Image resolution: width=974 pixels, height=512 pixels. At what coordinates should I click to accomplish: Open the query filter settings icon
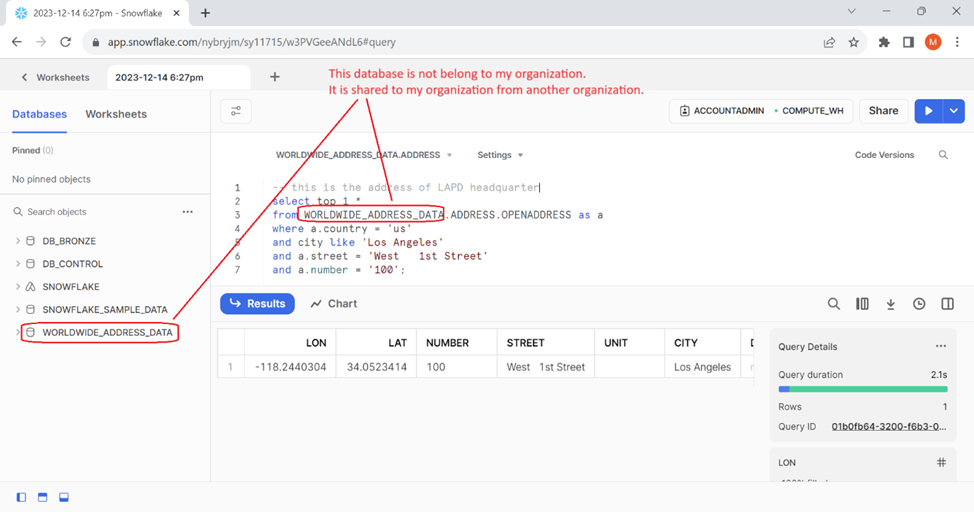[236, 111]
